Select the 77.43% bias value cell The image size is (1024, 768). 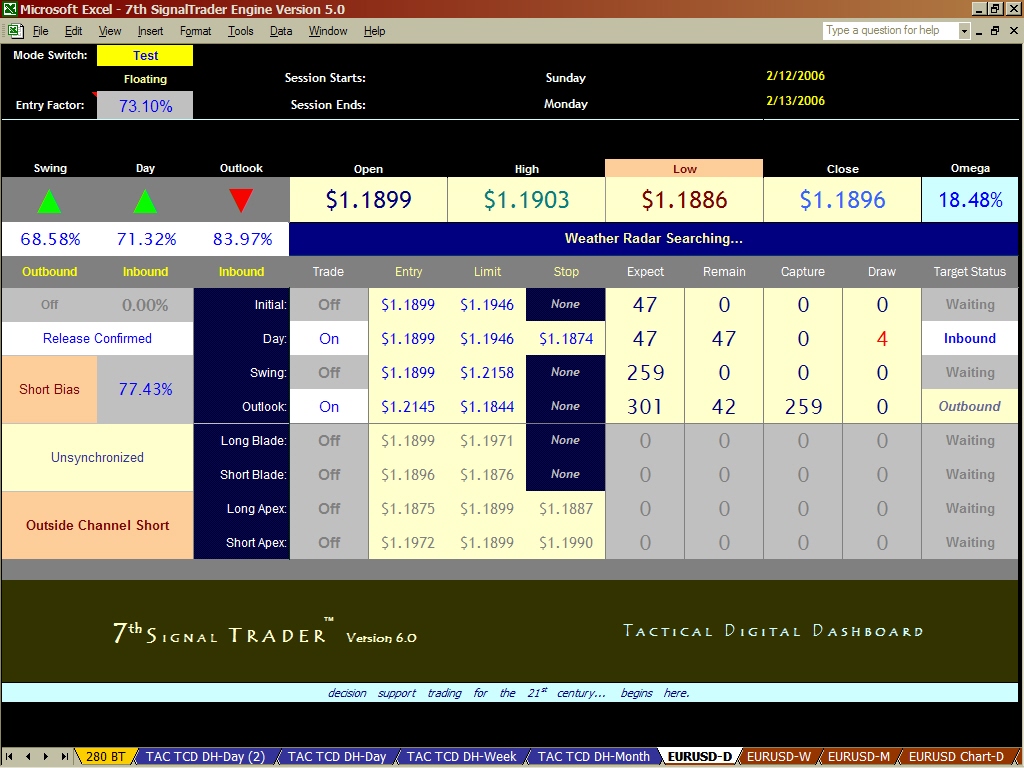click(x=145, y=389)
